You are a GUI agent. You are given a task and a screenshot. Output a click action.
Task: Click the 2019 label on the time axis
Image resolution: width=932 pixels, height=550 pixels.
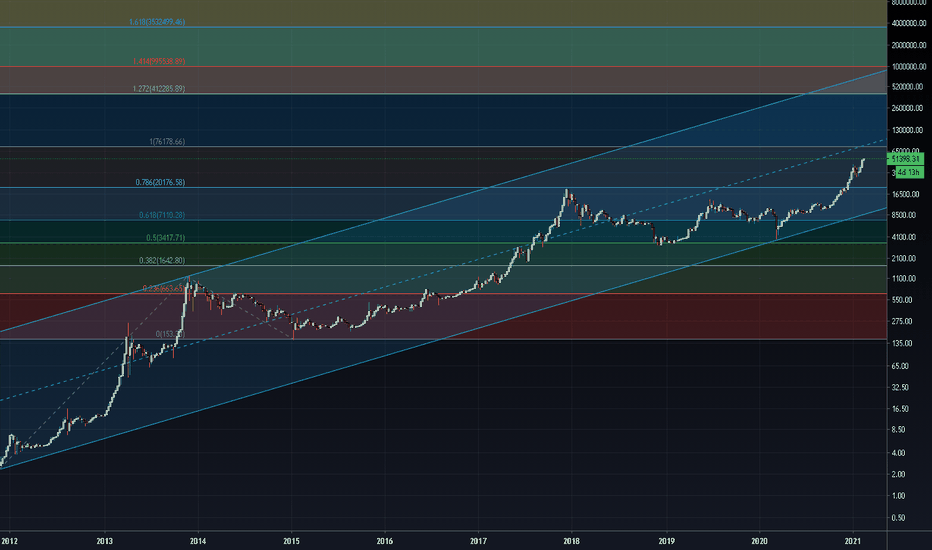pos(666,541)
